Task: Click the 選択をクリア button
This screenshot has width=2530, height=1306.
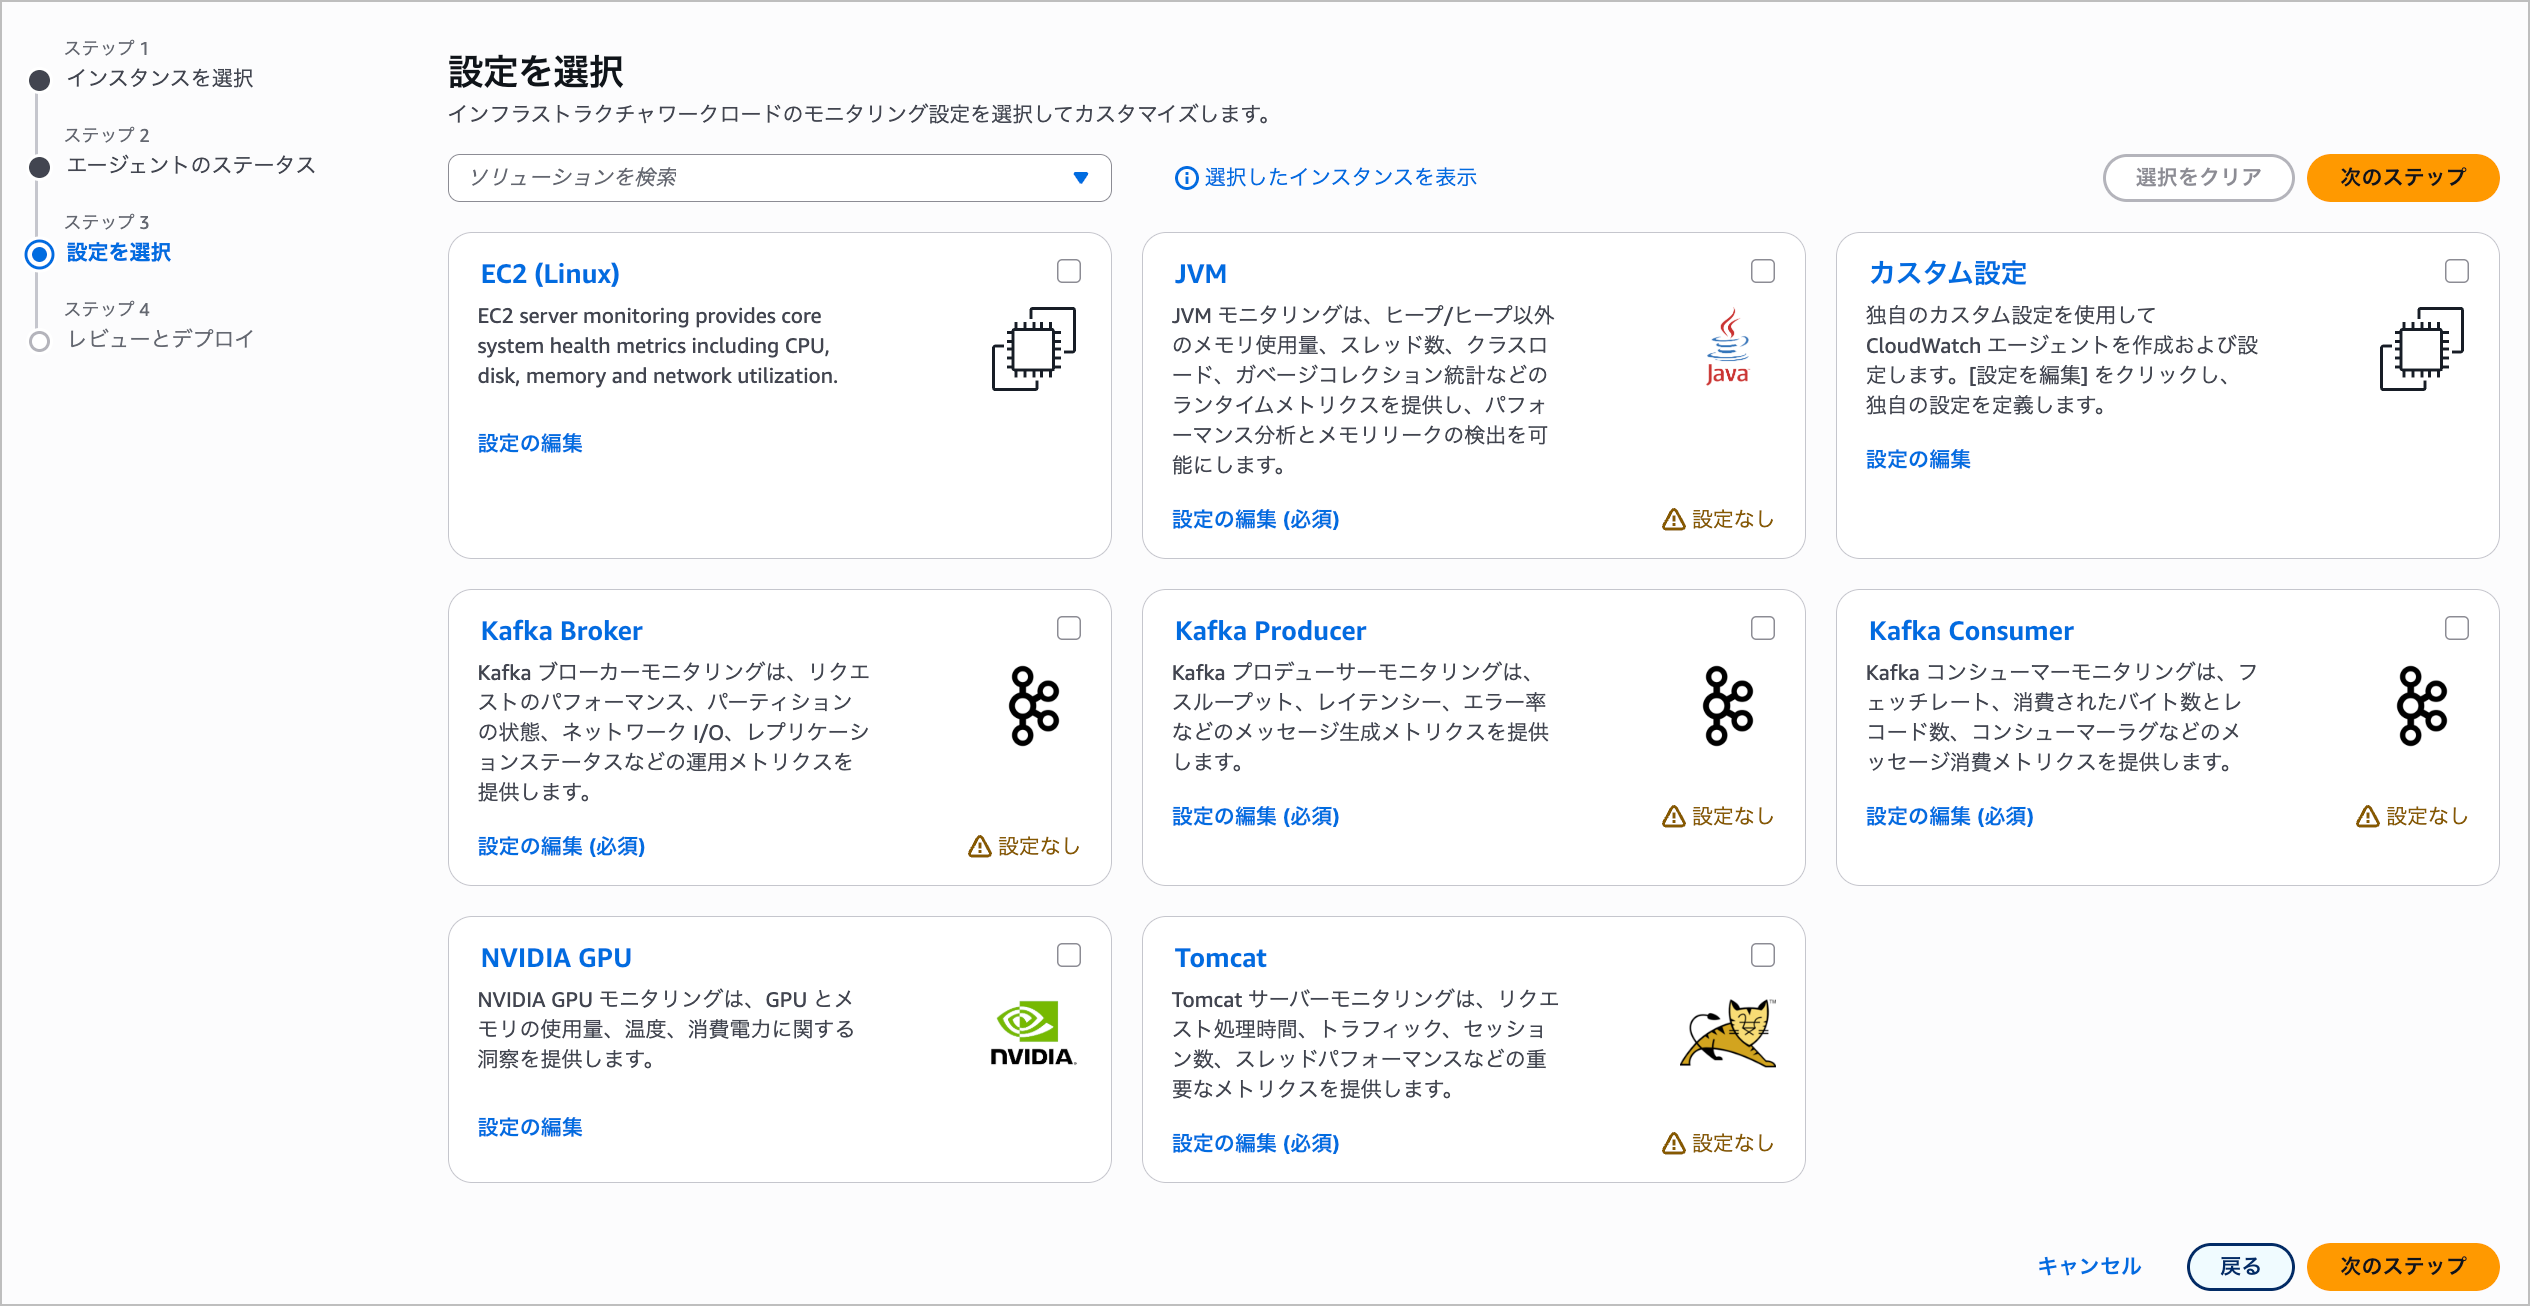Action: (x=2198, y=177)
